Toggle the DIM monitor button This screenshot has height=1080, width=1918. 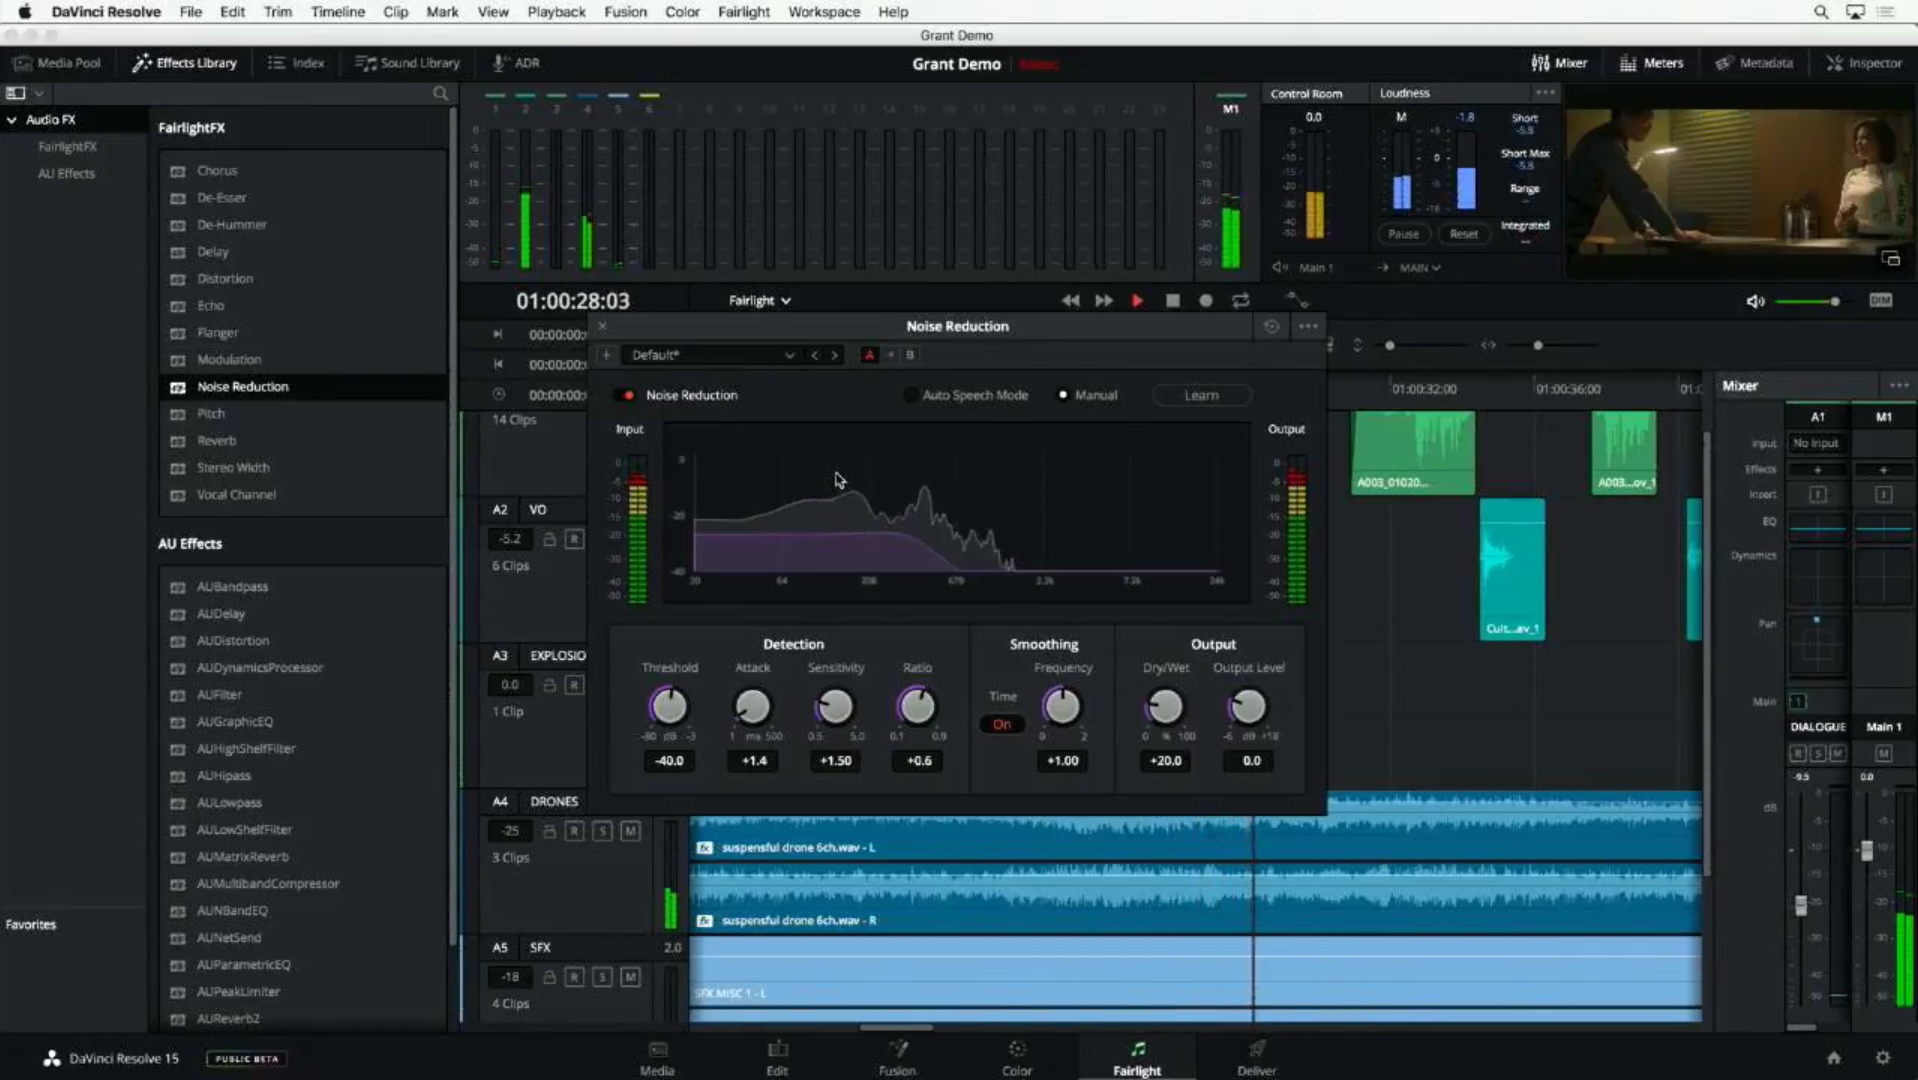[x=1881, y=301]
